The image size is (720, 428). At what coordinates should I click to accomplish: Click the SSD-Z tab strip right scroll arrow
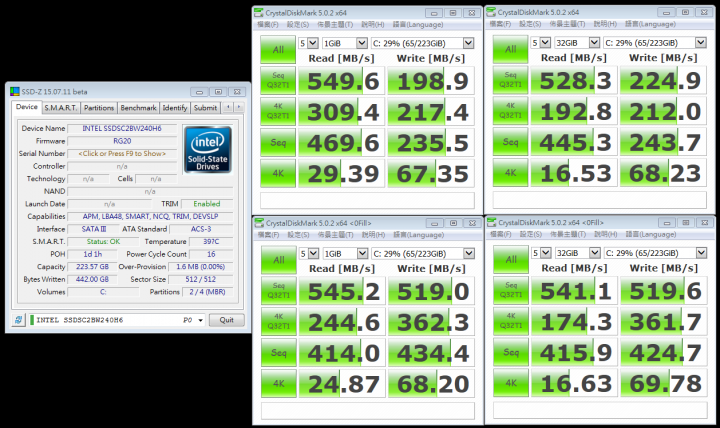(x=239, y=107)
